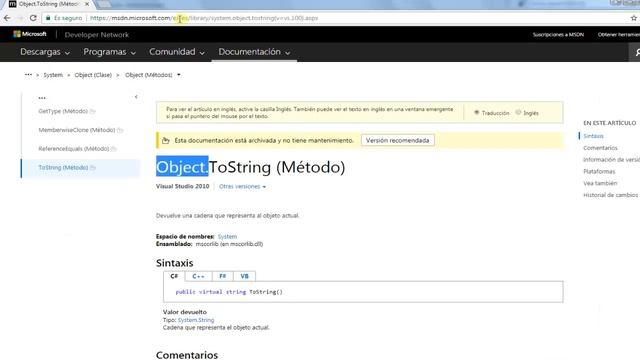Click the forward navigation arrow

pos(20,18)
